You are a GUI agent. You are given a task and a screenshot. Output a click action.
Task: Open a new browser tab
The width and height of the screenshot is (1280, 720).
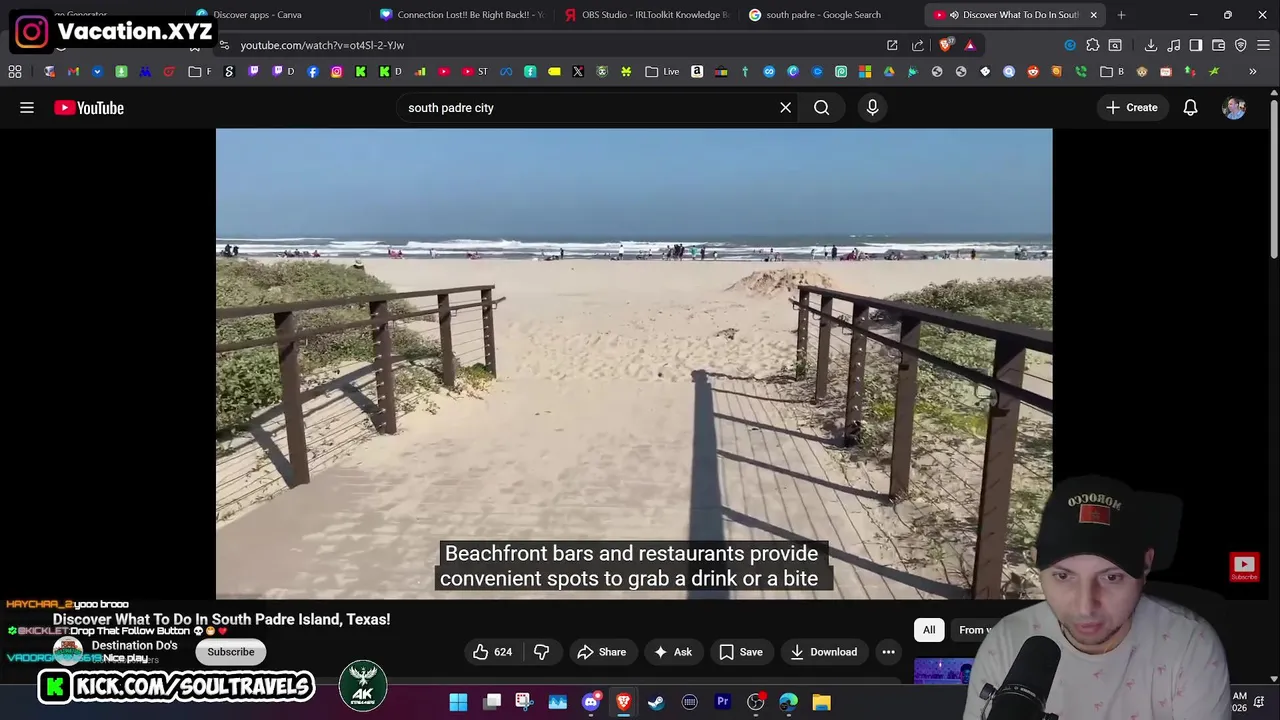click(1121, 15)
